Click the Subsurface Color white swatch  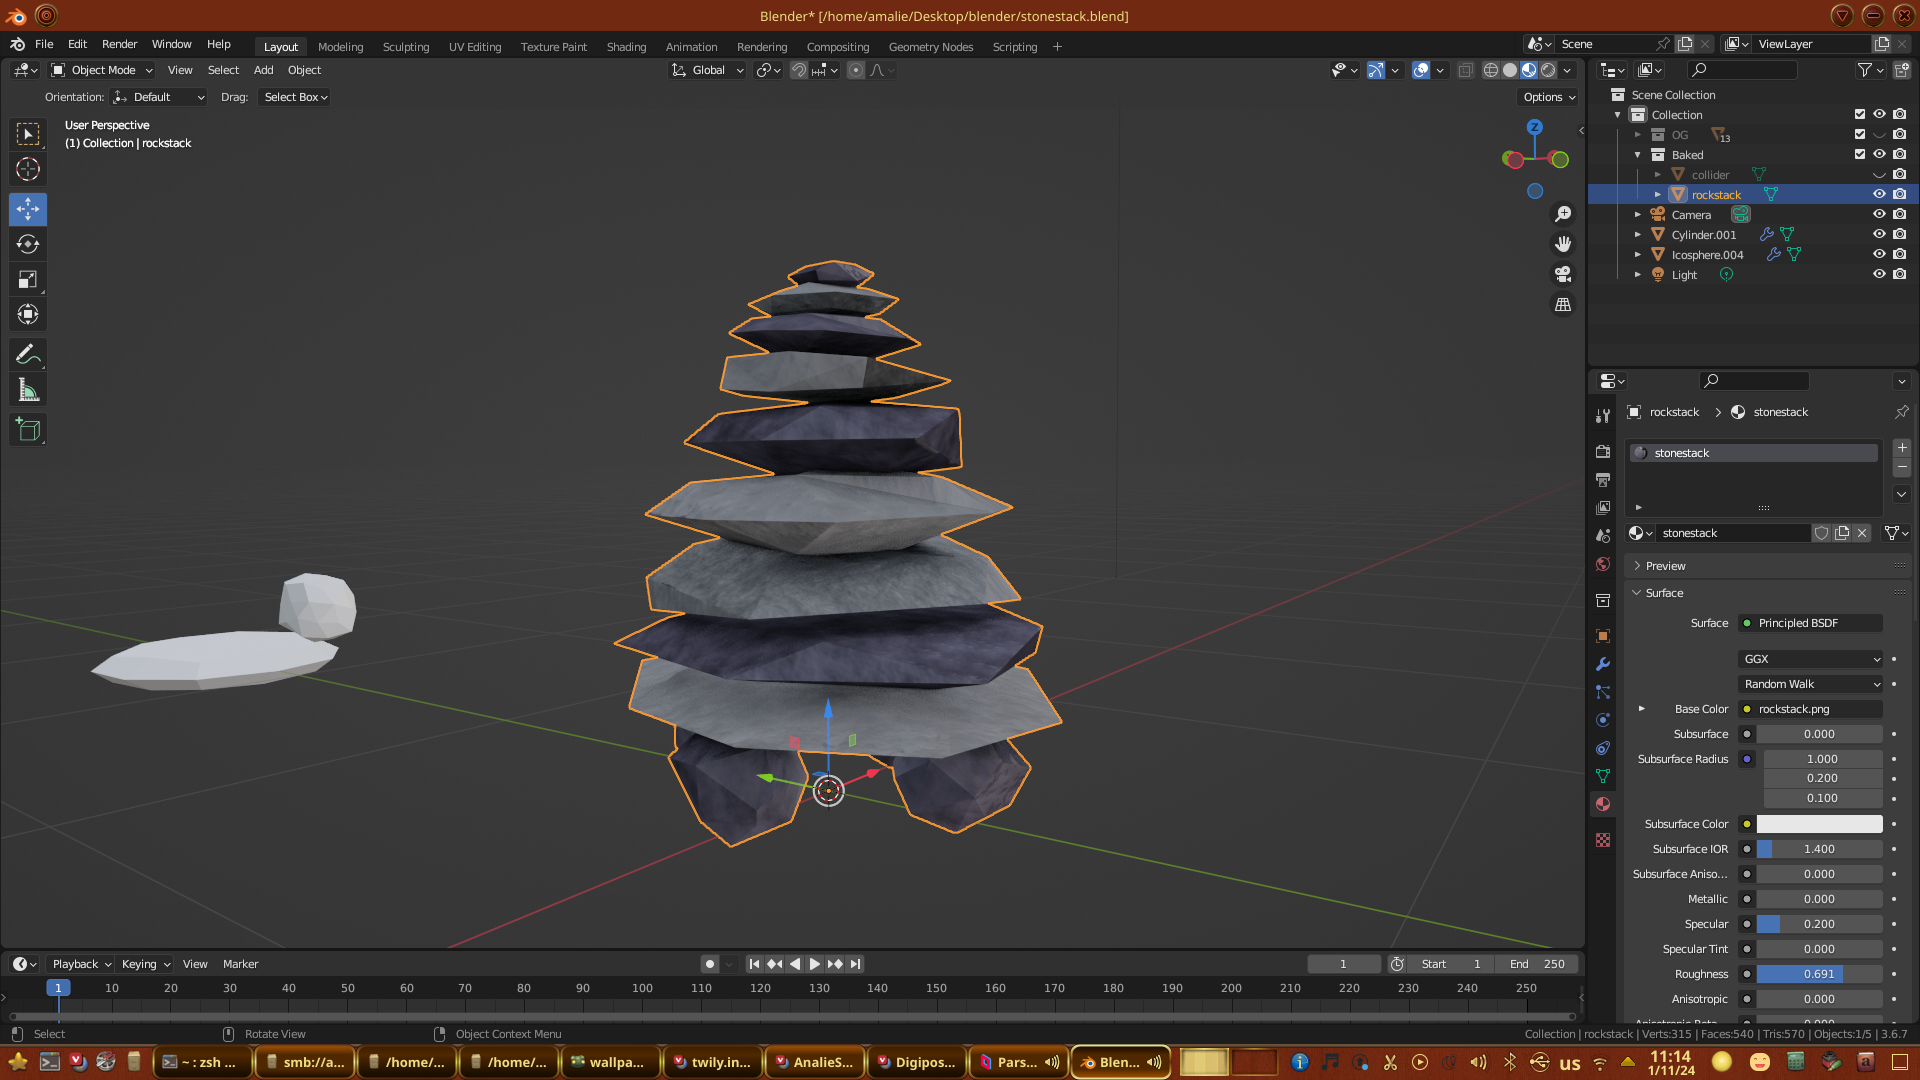1819,824
